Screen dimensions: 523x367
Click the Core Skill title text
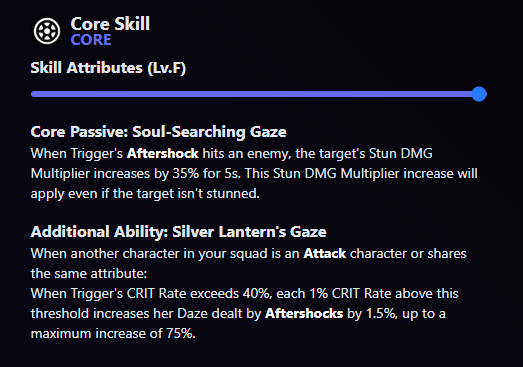click(110, 24)
